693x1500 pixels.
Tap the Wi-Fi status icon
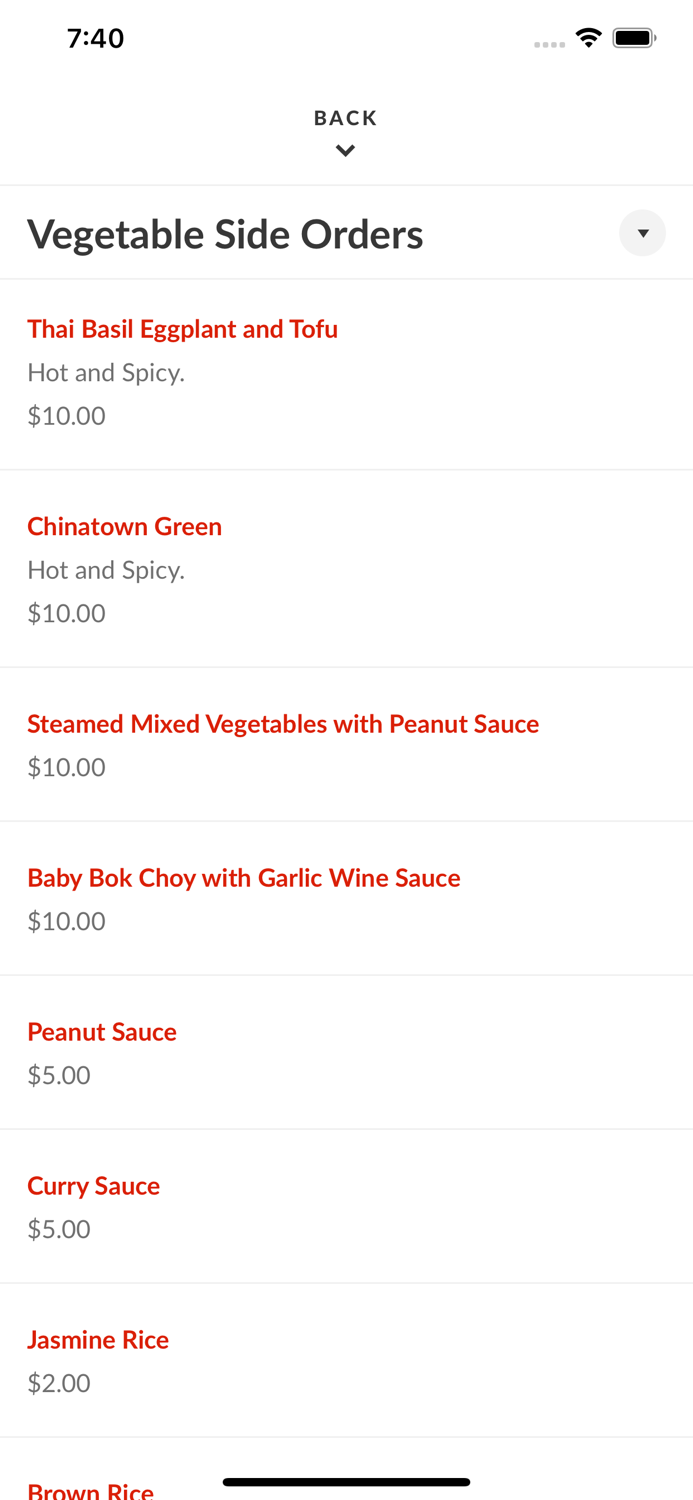(588, 36)
